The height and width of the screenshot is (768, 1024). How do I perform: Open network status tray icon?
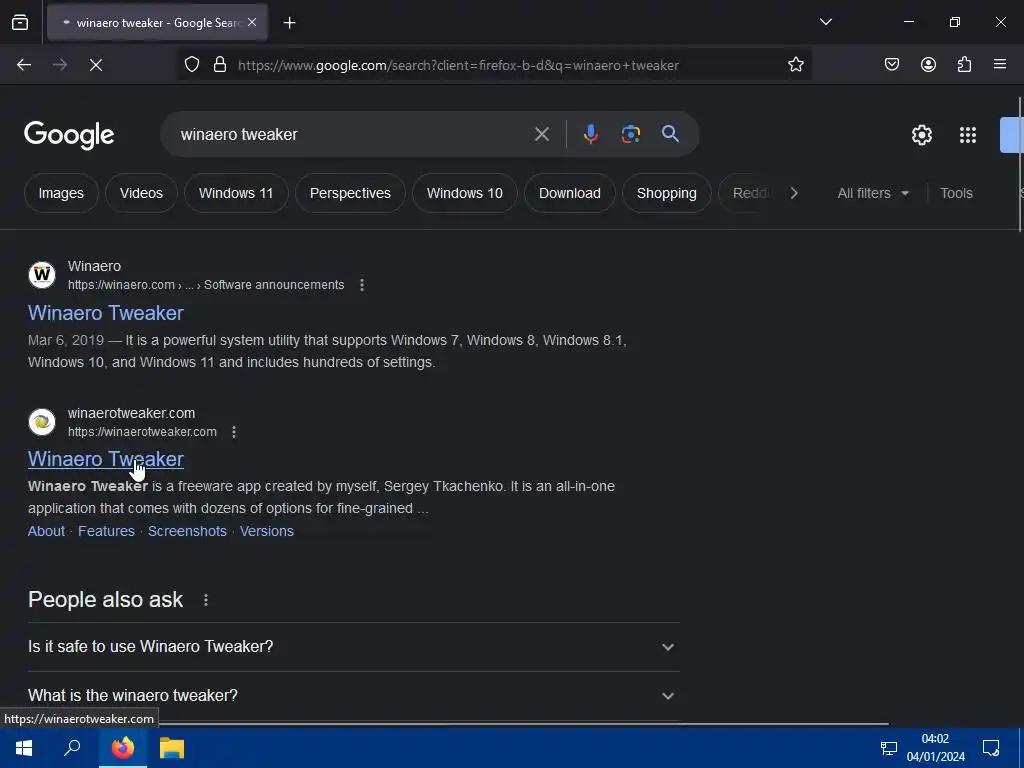(889, 748)
